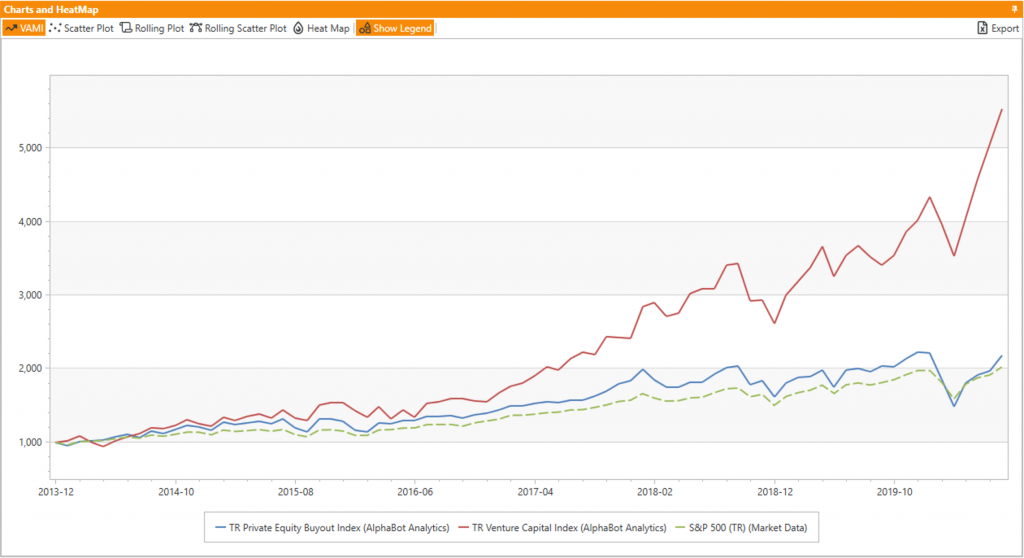Display the Heat Map view

click(321, 28)
